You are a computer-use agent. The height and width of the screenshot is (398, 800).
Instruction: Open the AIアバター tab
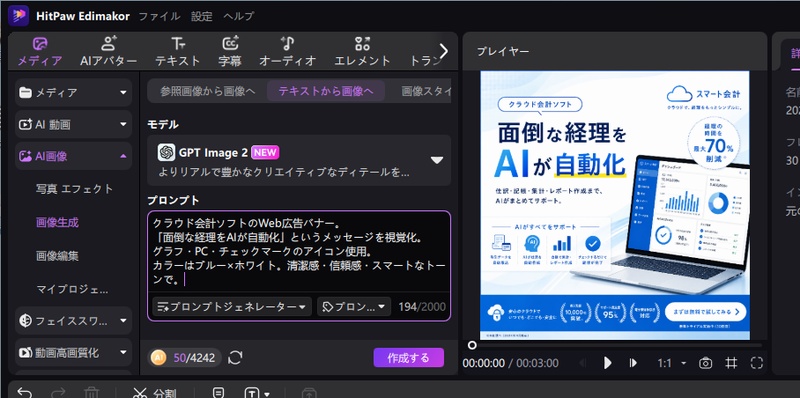coord(108,52)
